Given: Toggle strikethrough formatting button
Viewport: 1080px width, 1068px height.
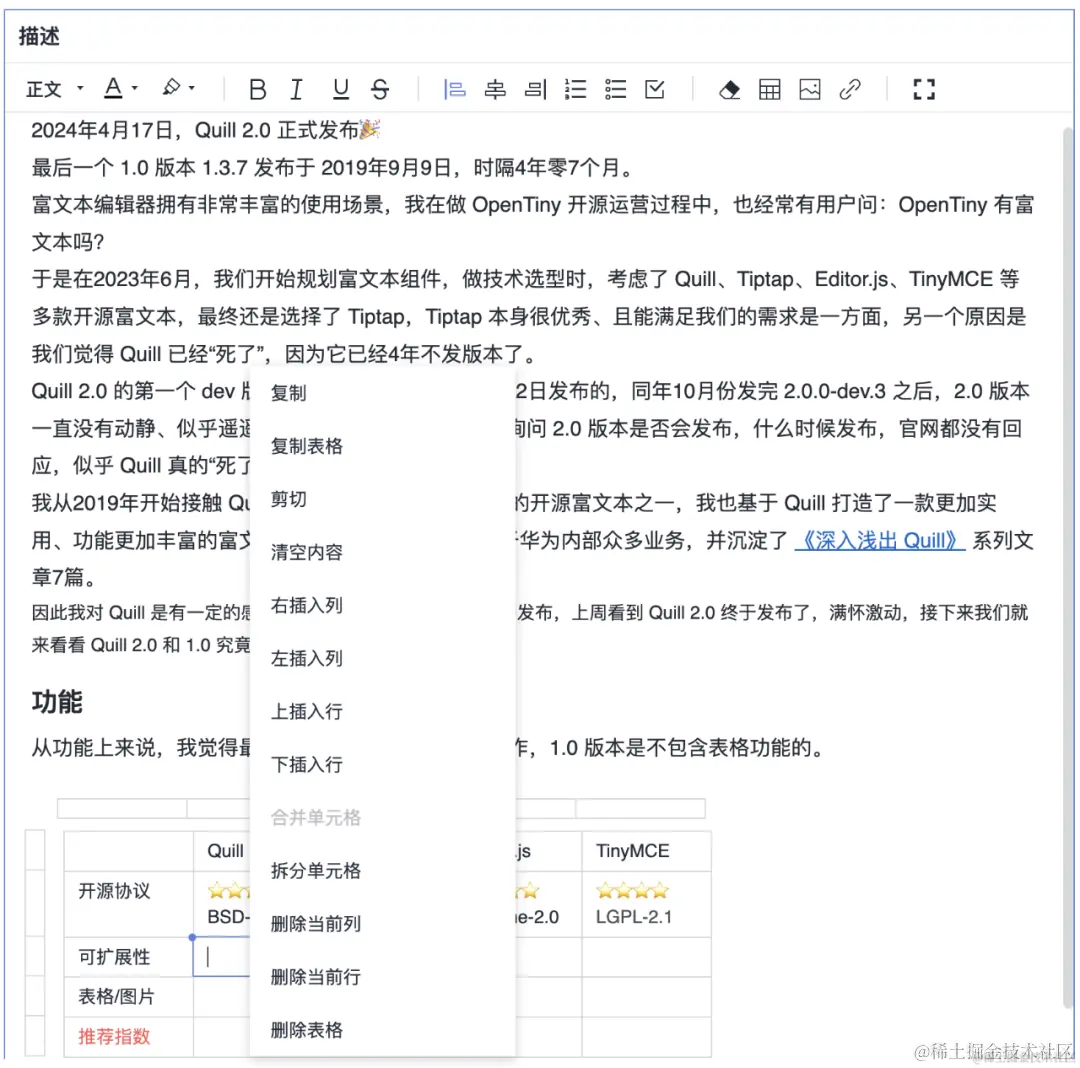Looking at the screenshot, I should click(380, 90).
